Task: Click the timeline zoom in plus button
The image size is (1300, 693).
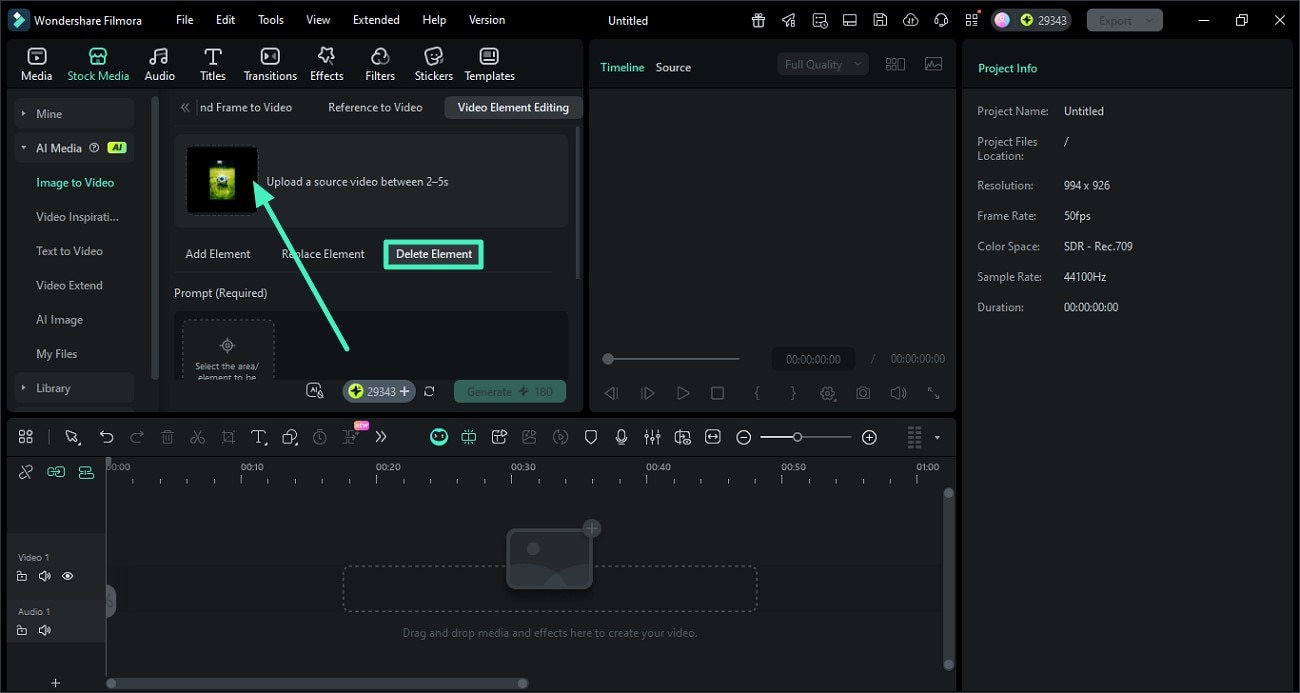Action: coord(869,437)
